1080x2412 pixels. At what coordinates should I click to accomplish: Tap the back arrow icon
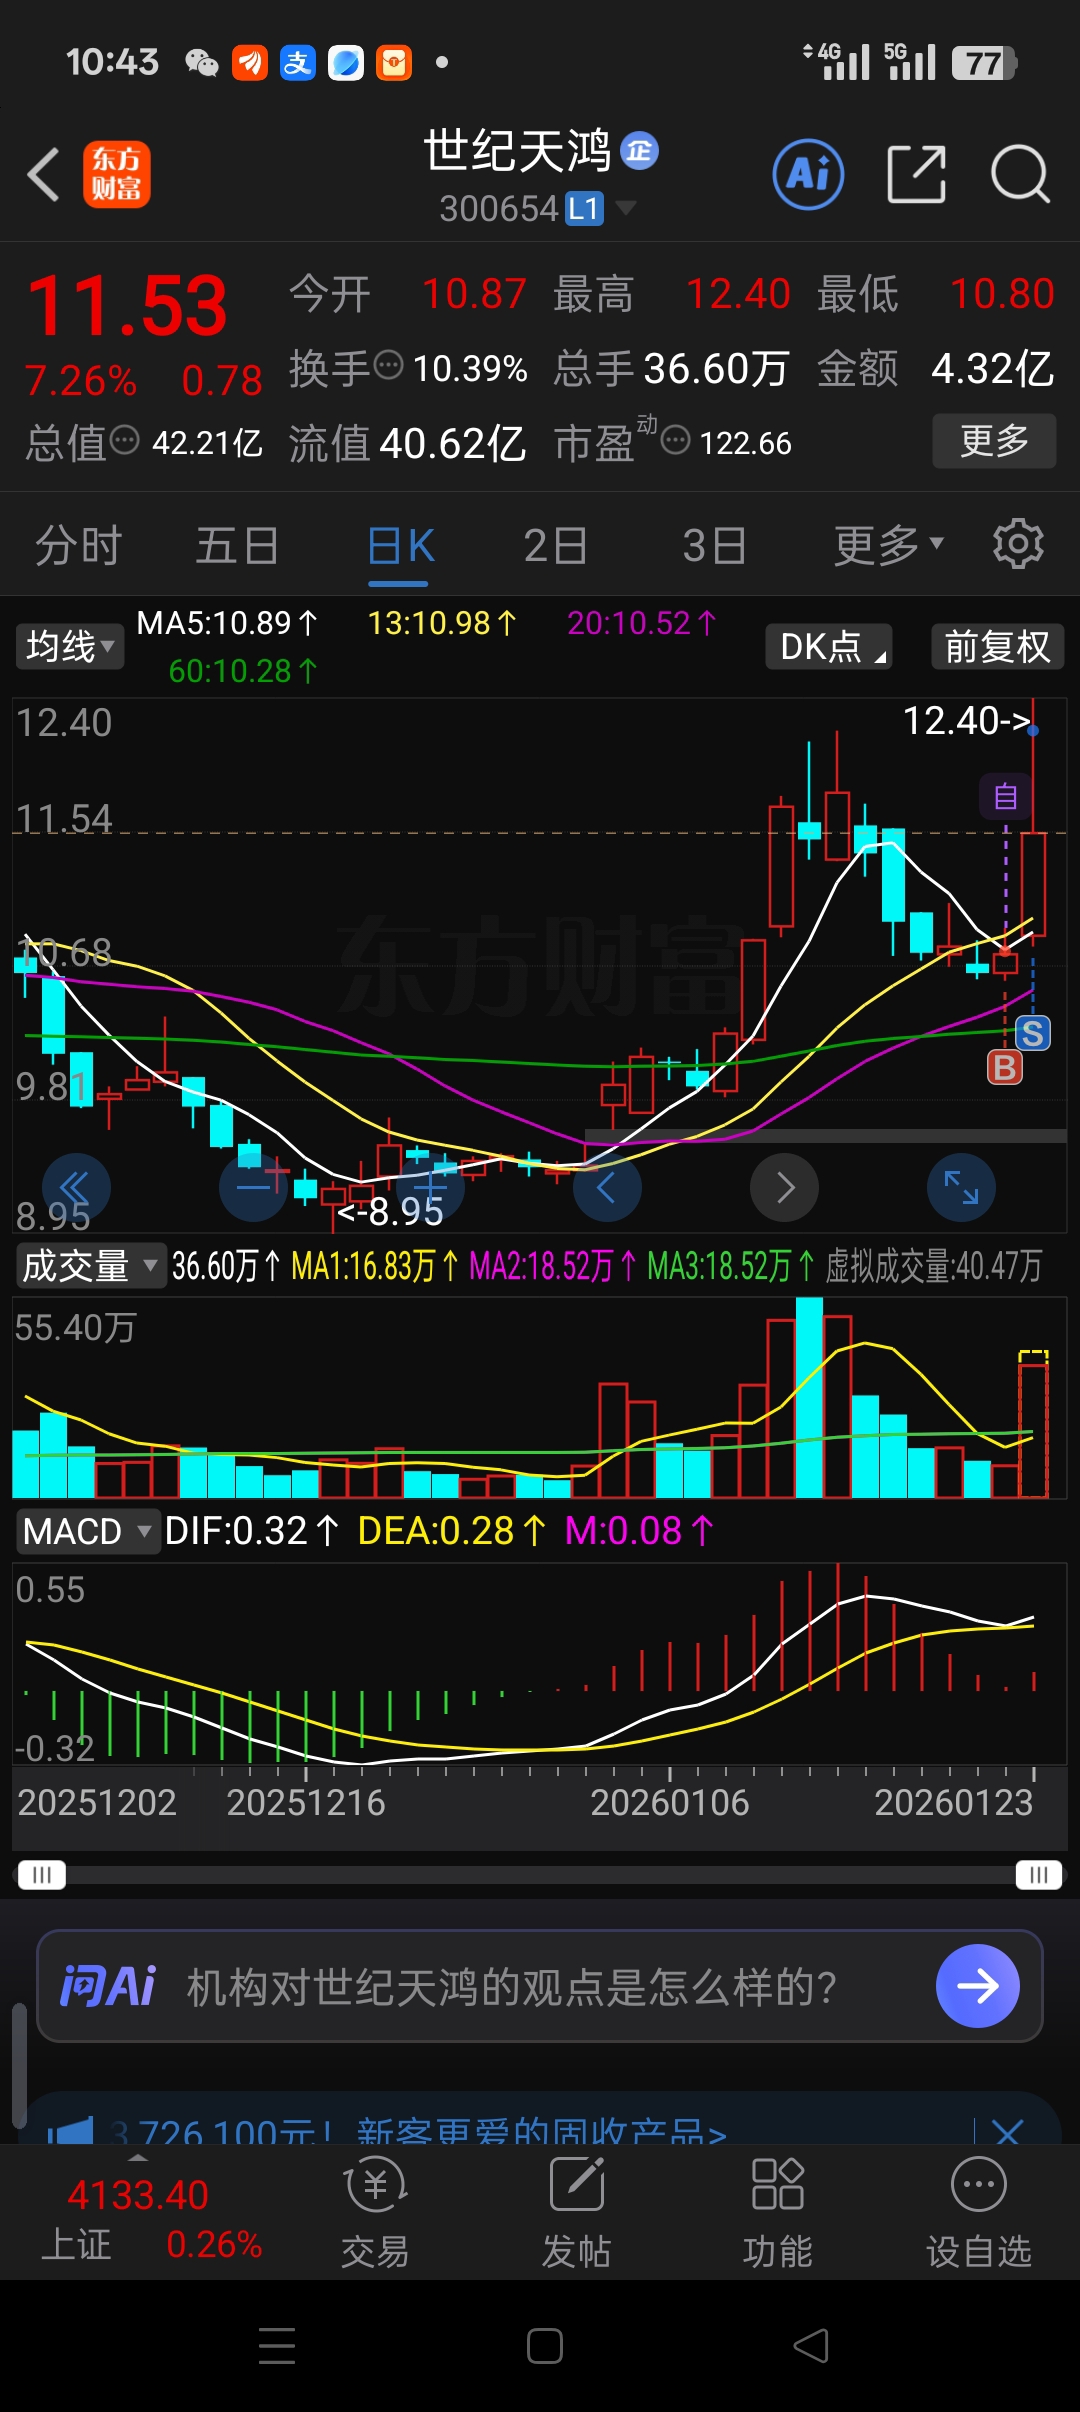pyautogui.click(x=43, y=175)
